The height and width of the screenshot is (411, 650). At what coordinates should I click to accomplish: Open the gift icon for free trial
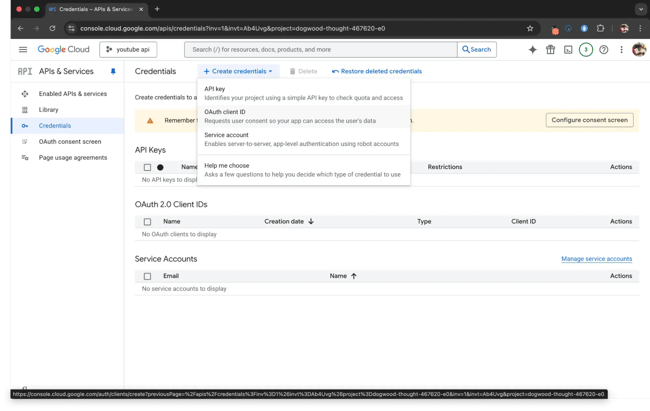pos(550,49)
